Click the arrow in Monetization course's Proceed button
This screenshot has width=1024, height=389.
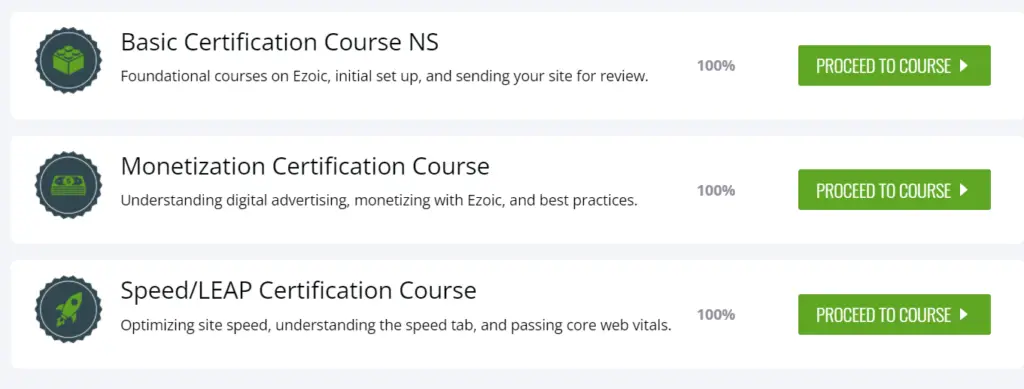point(964,190)
